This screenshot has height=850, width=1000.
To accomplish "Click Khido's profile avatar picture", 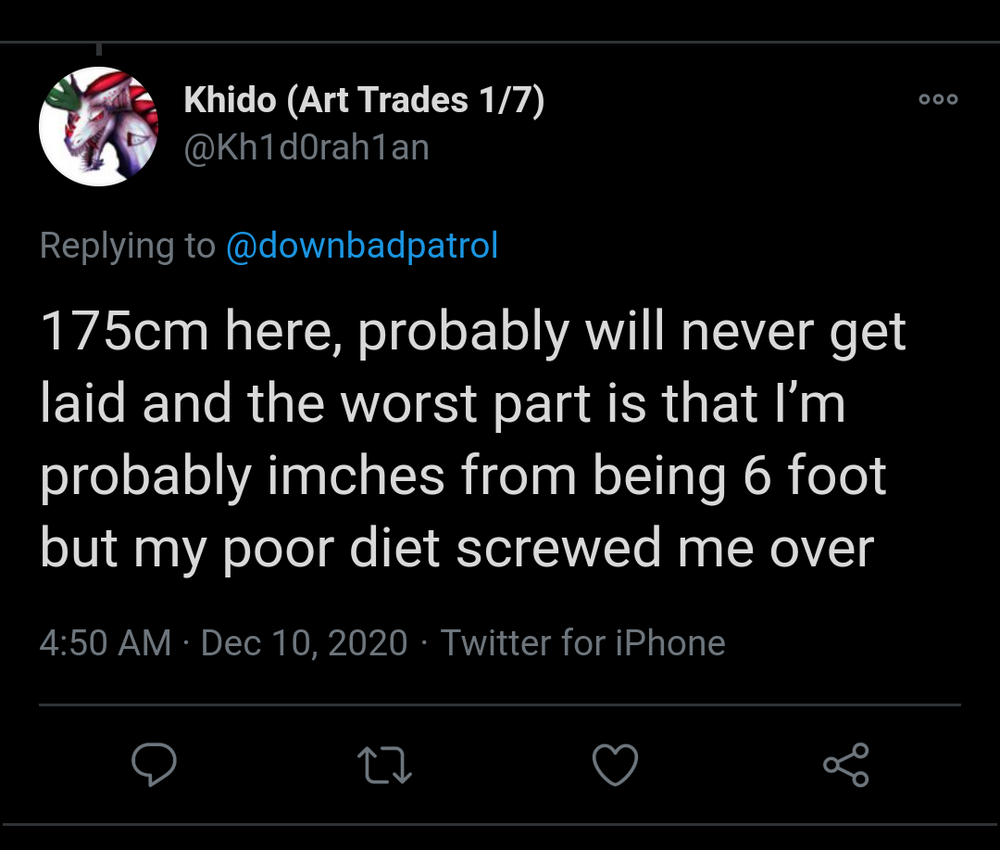I will pyautogui.click(x=99, y=126).
